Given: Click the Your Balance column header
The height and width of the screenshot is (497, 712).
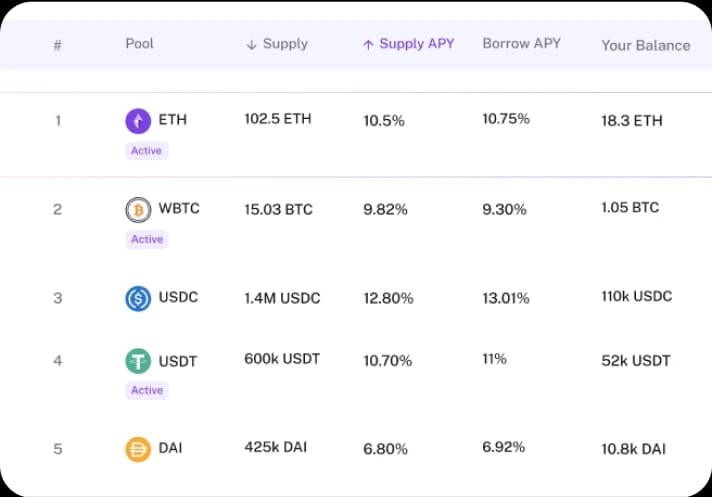Looking at the screenshot, I should (x=645, y=45).
